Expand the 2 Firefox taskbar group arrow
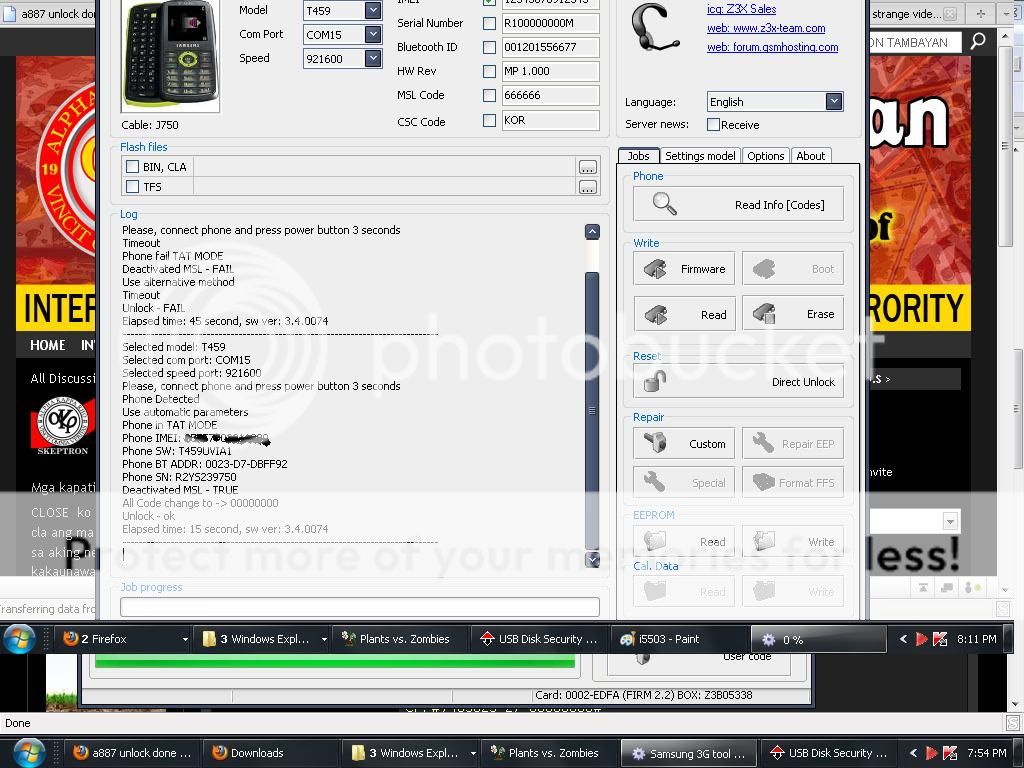The width and height of the screenshot is (1024, 768). 185,639
